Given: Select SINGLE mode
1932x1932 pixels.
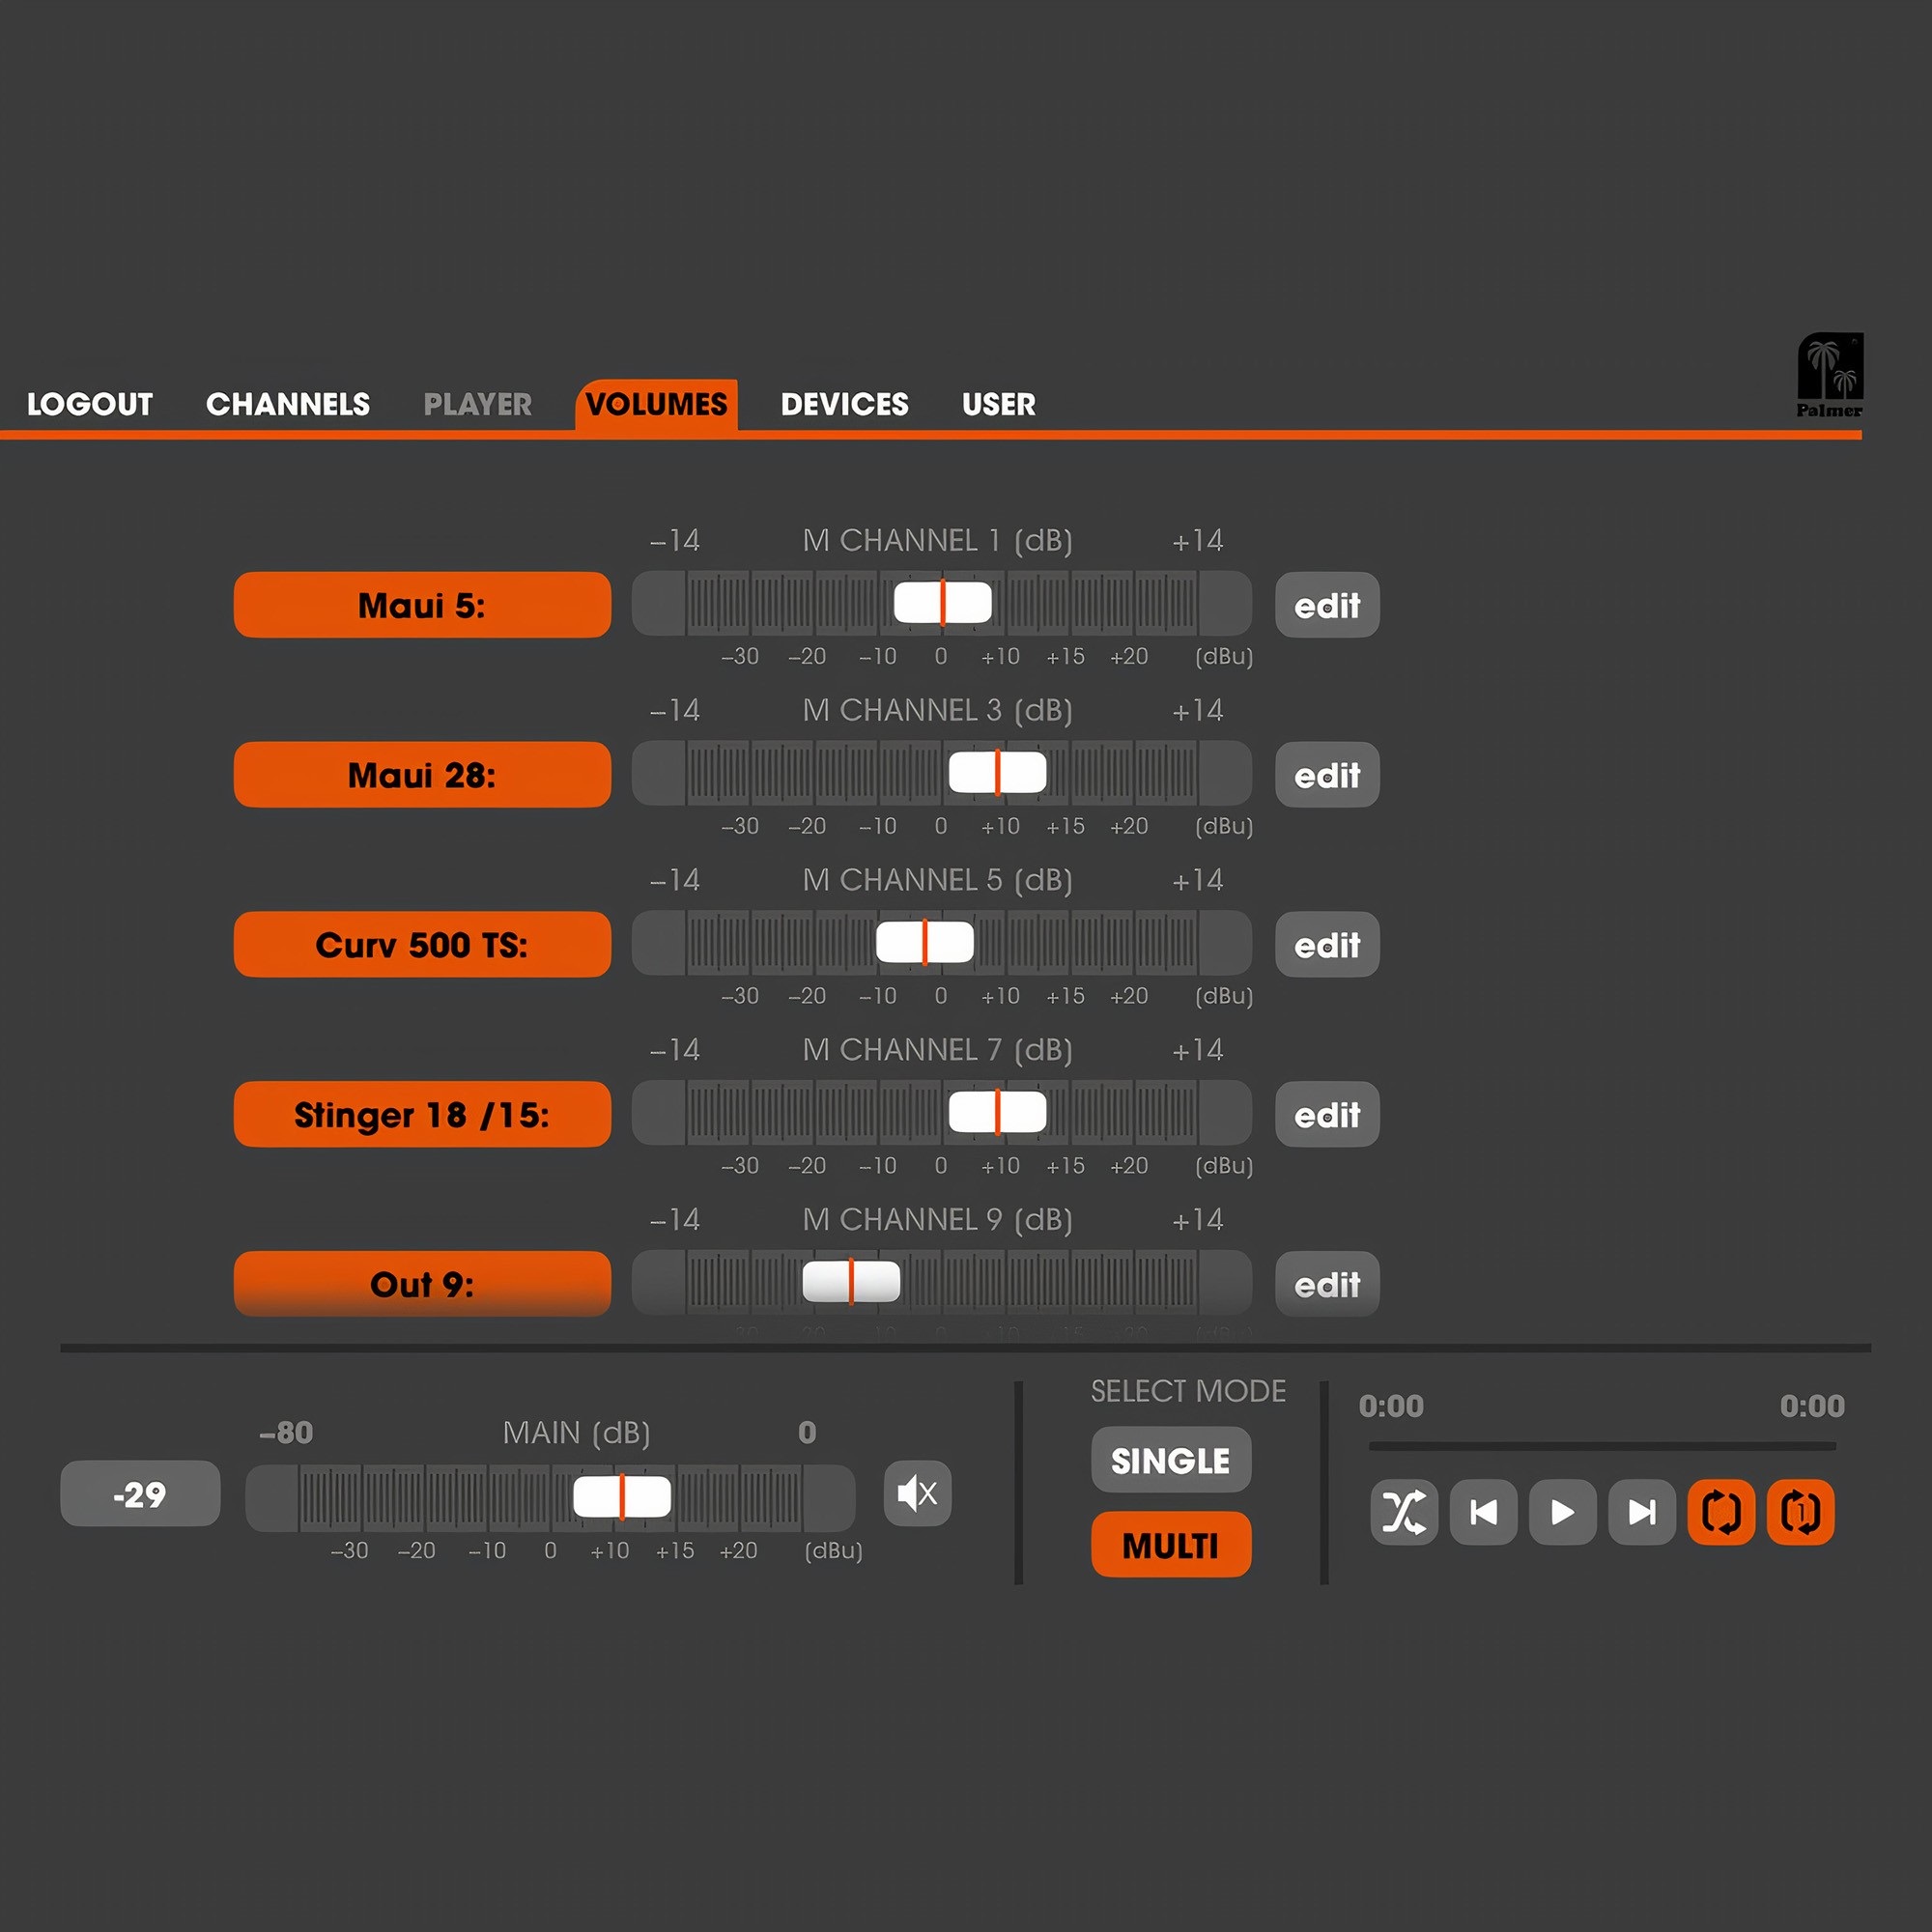Looking at the screenshot, I should point(1170,1460).
